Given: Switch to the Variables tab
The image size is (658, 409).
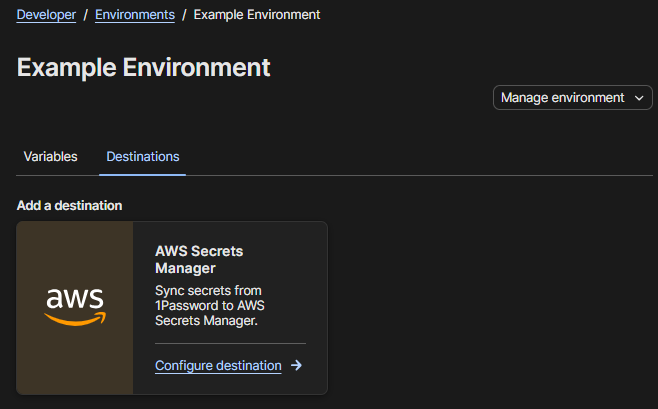Looking at the screenshot, I should [x=50, y=157].
